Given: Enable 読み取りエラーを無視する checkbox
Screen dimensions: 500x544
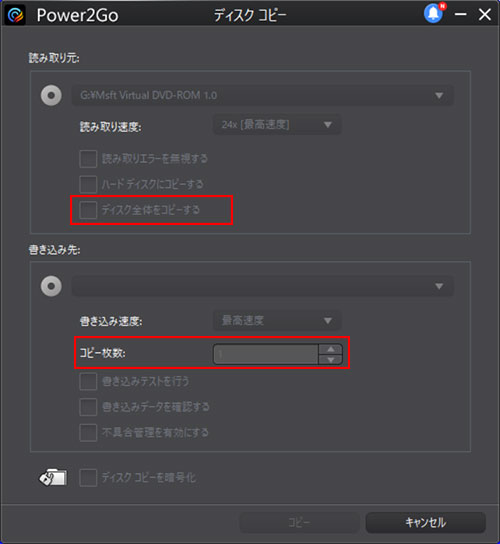Looking at the screenshot, I should coord(88,159).
